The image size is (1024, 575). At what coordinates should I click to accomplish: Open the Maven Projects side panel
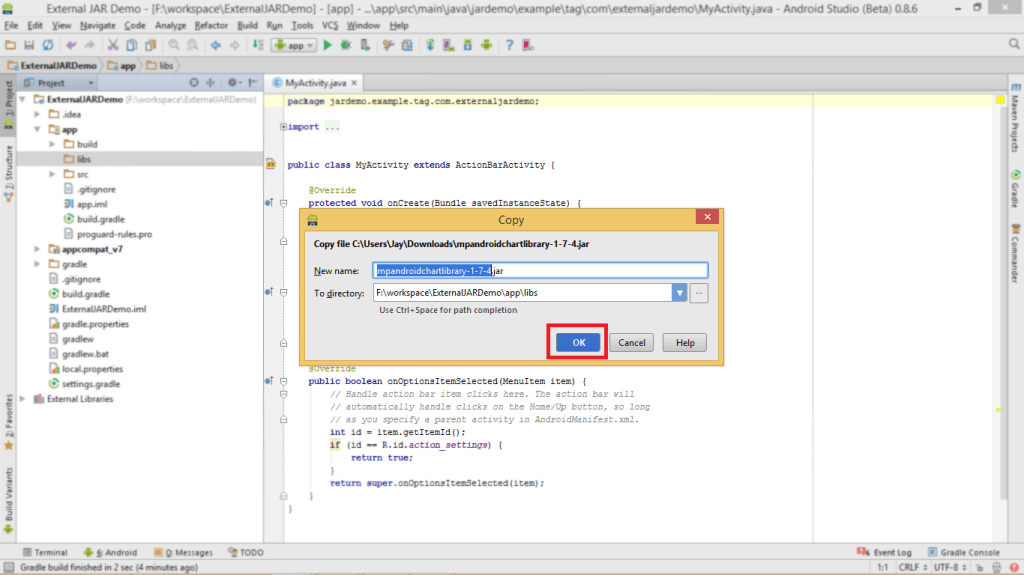pyautogui.click(x=1016, y=118)
